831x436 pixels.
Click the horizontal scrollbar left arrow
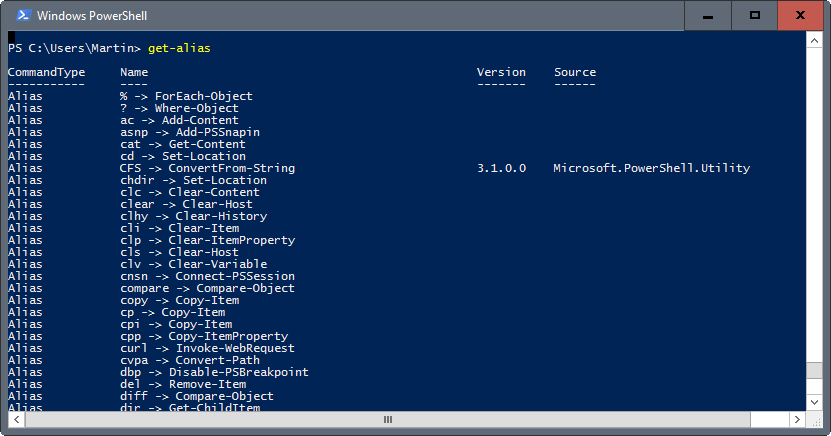click(x=16, y=420)
